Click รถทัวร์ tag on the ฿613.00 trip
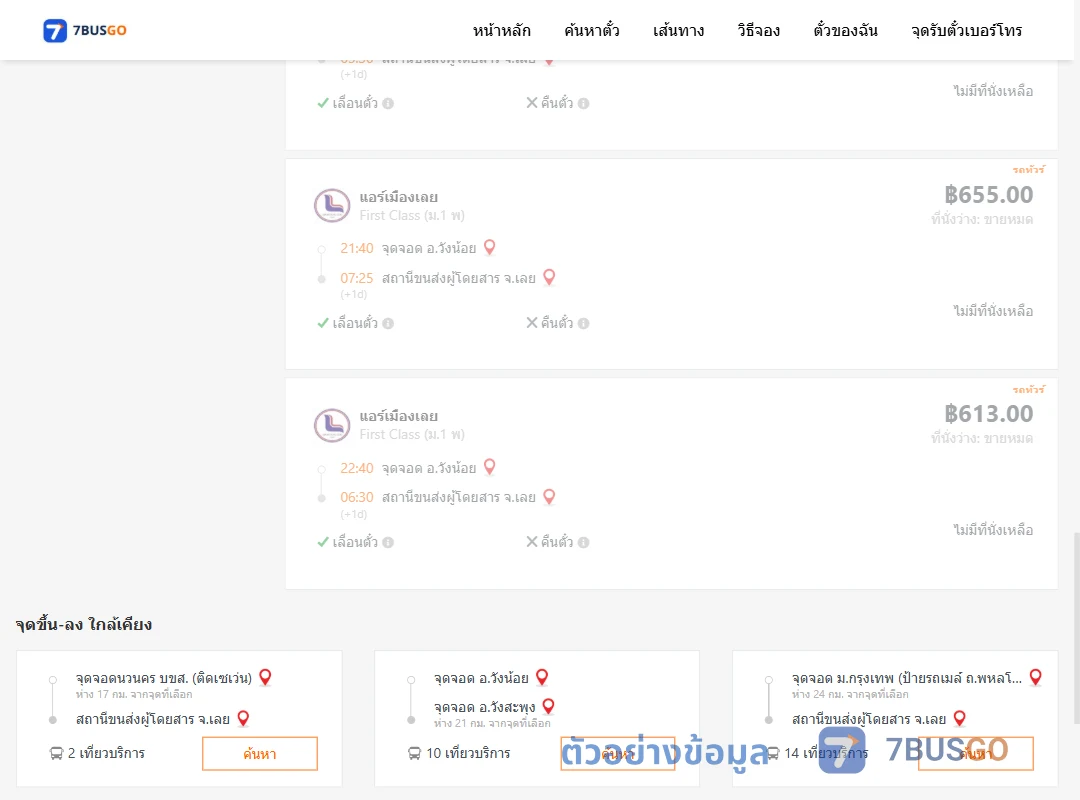The width and height of the screenshot is (1080, 800). click(x=1028, y=389)
